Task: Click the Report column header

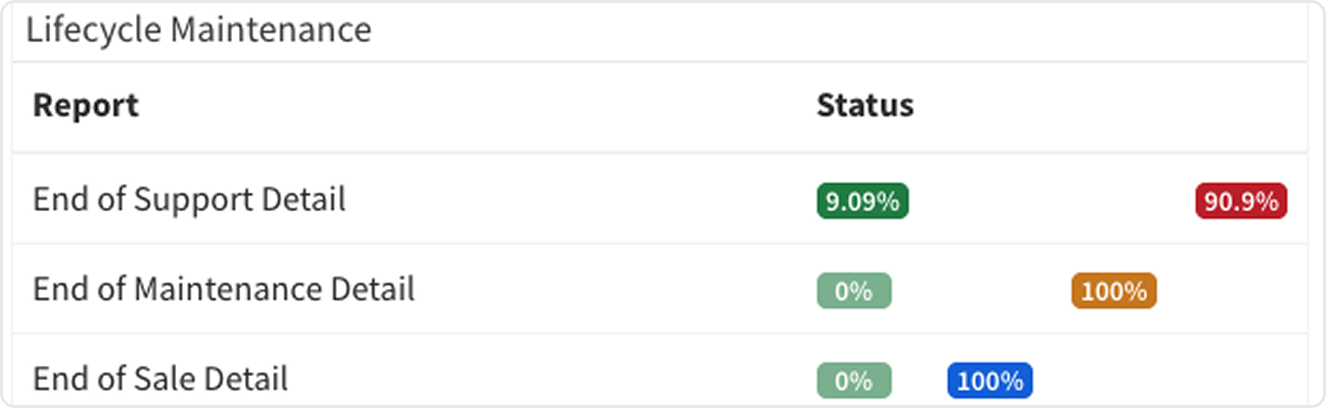Action: (x=86, y=106)
